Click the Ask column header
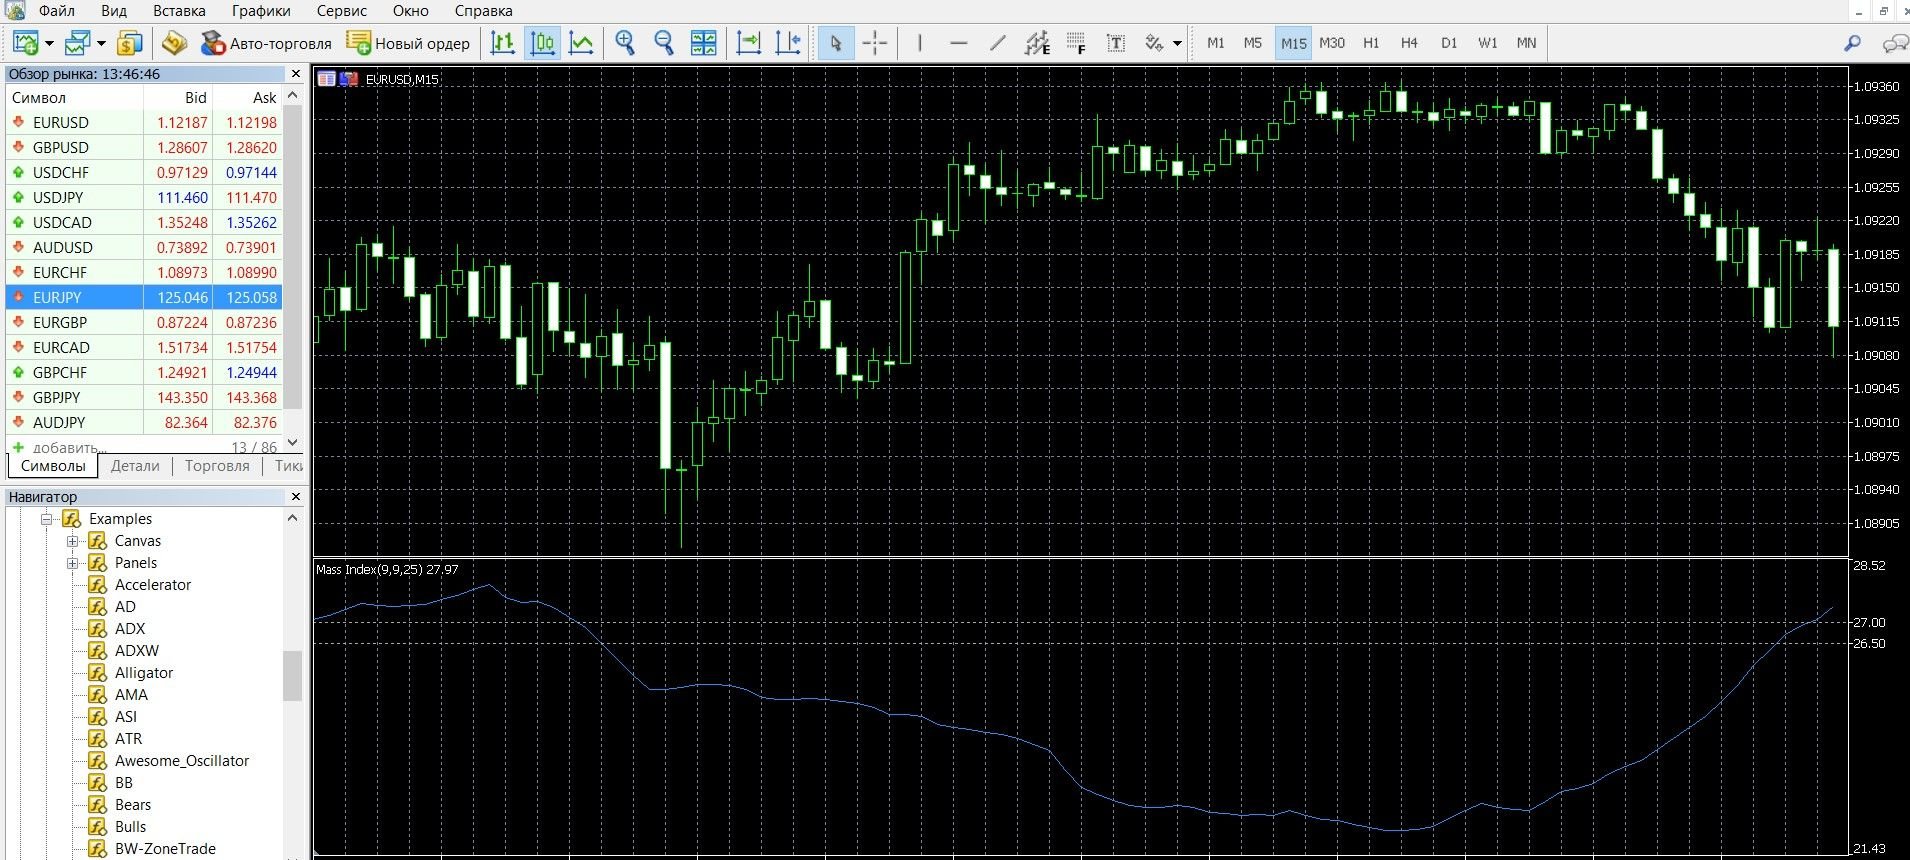Screen dimensions: 1910x860 point(264,97)
